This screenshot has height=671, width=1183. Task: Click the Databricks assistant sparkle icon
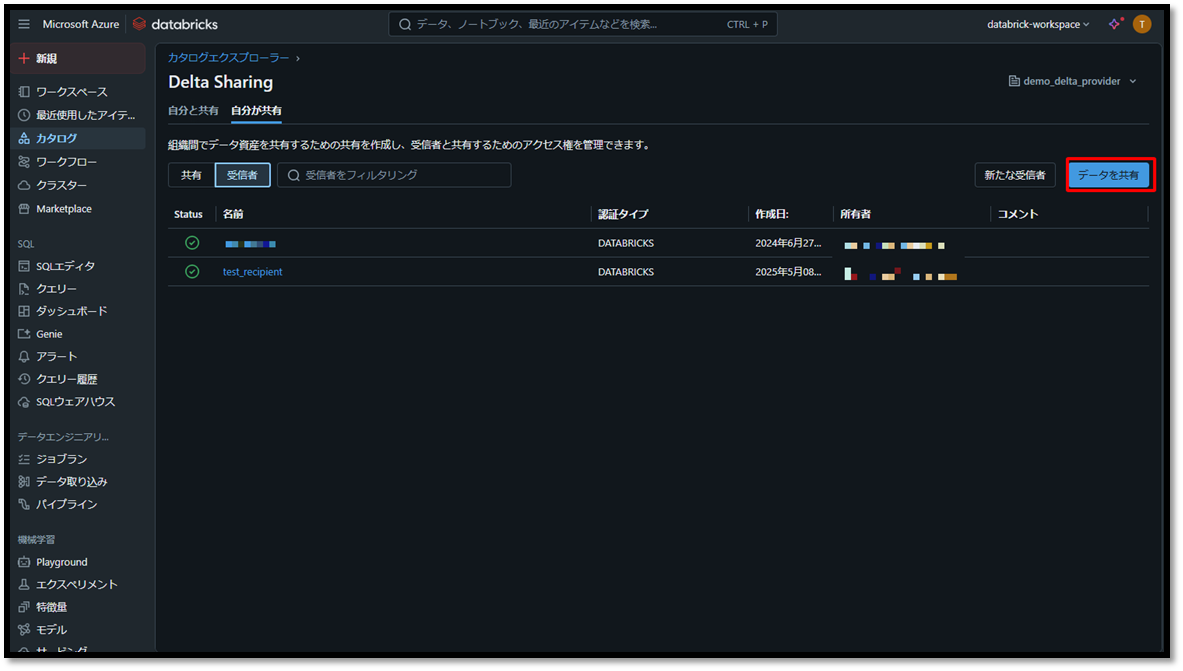coord(1115,24)
